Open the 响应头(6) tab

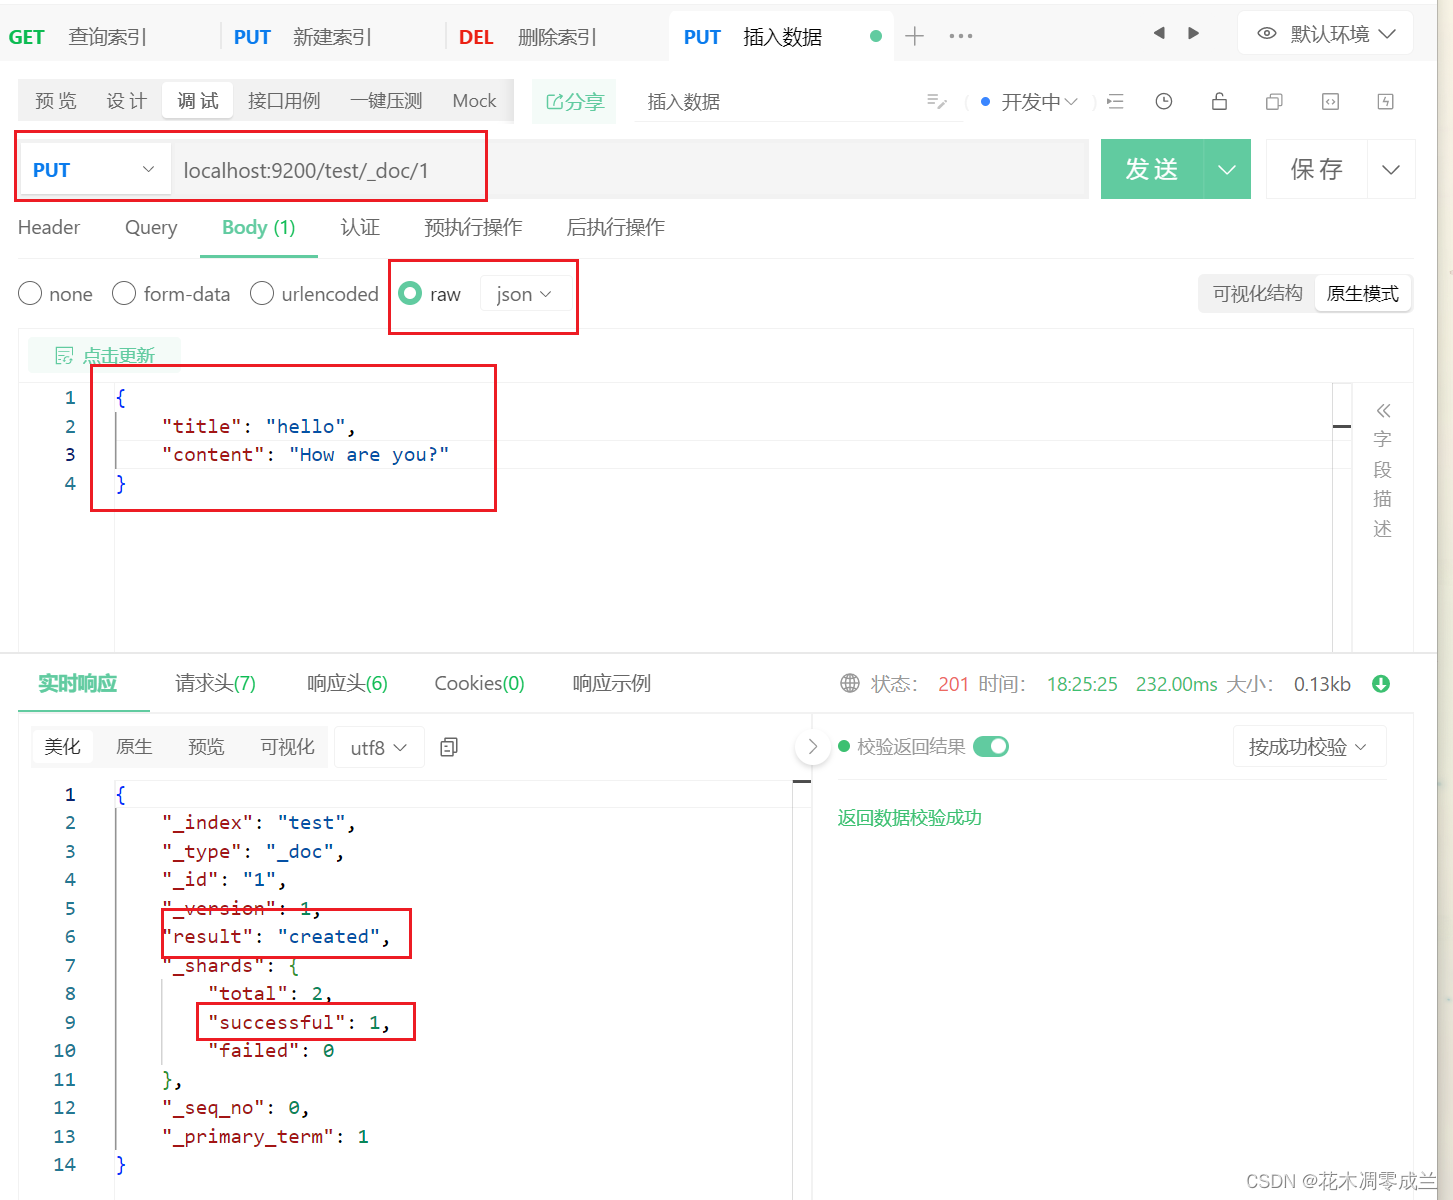[347, 683]
